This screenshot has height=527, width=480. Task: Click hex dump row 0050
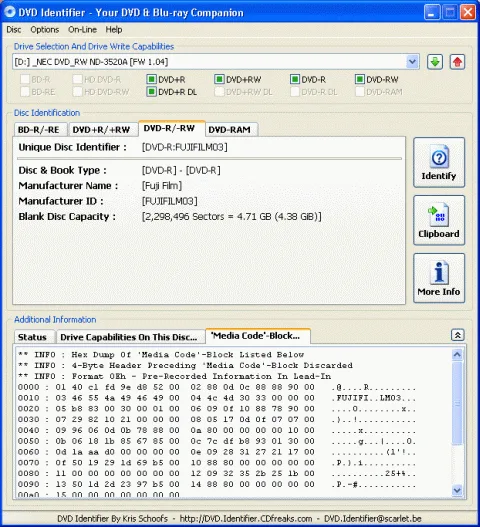[217, 441]
